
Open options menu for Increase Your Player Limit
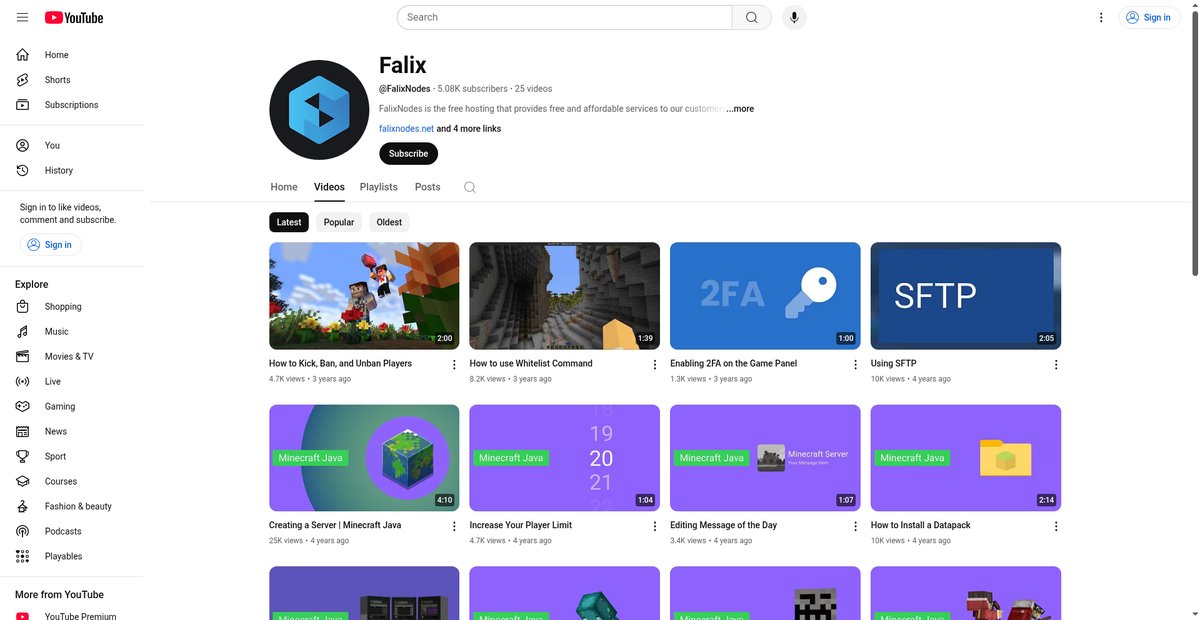pyautogui.click(x=655, y=527)
